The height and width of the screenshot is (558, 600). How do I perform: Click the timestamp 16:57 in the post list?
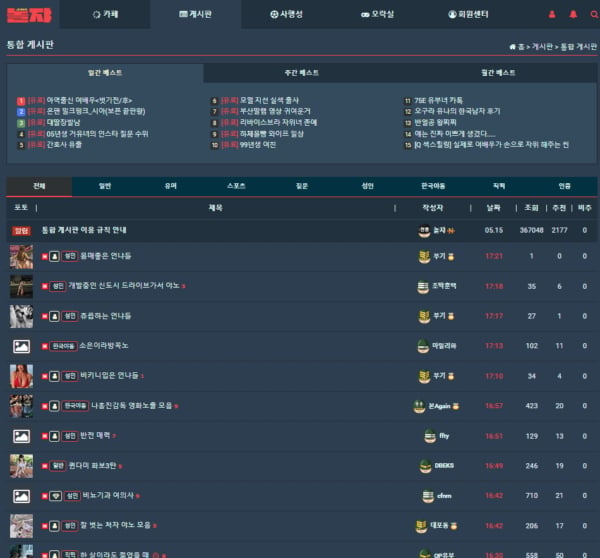pos(494,406)
